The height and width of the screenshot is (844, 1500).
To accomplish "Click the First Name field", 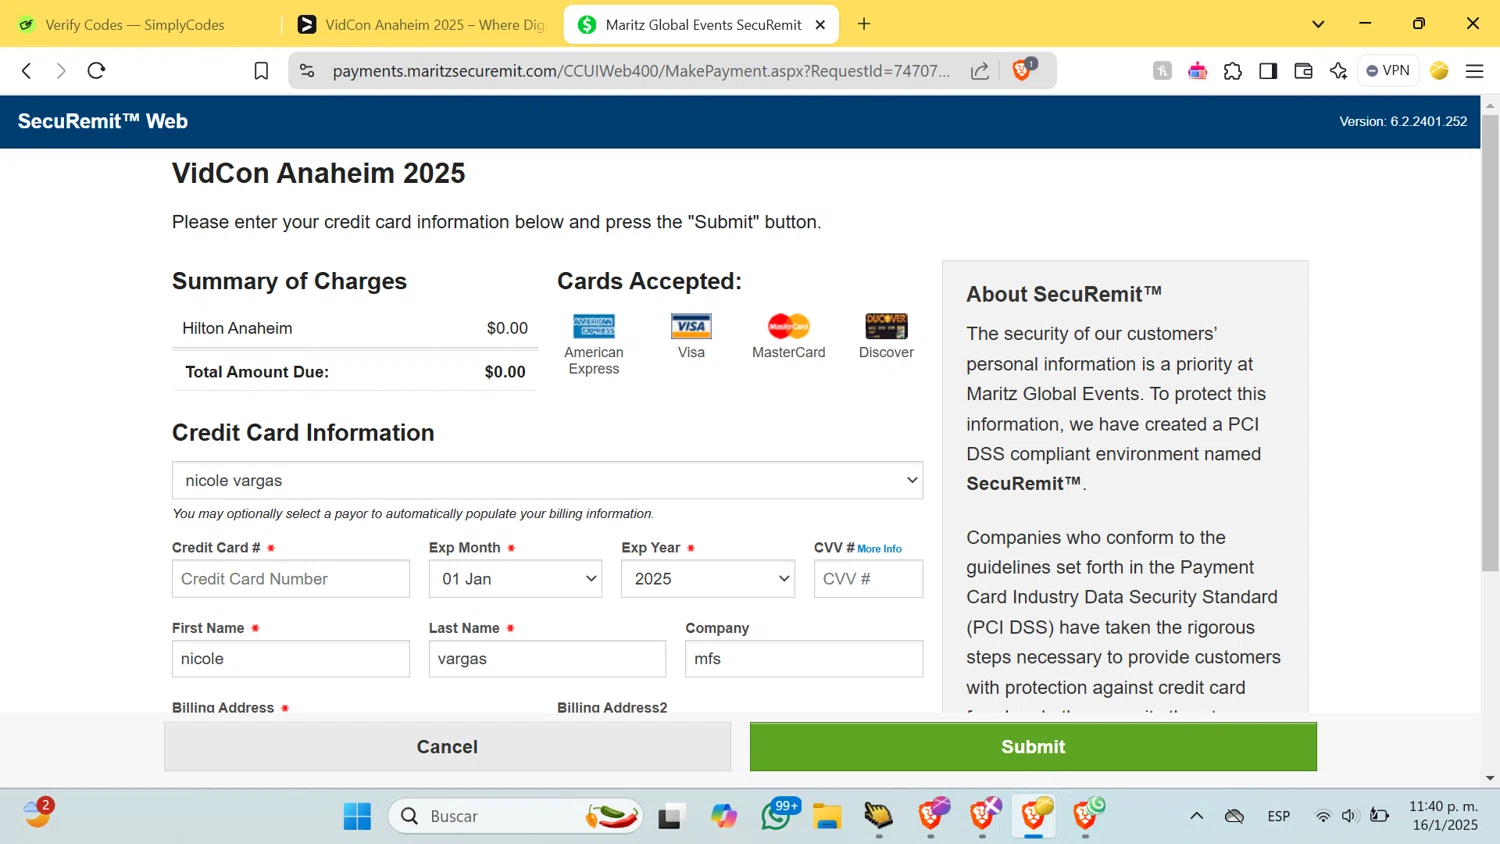I will [291, 659].
